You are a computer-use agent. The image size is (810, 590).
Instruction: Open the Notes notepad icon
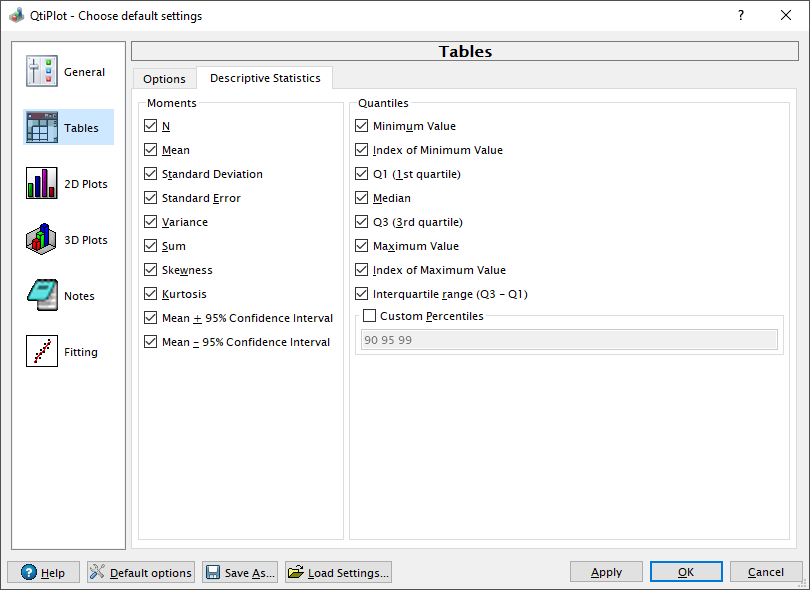click(42, 295)
